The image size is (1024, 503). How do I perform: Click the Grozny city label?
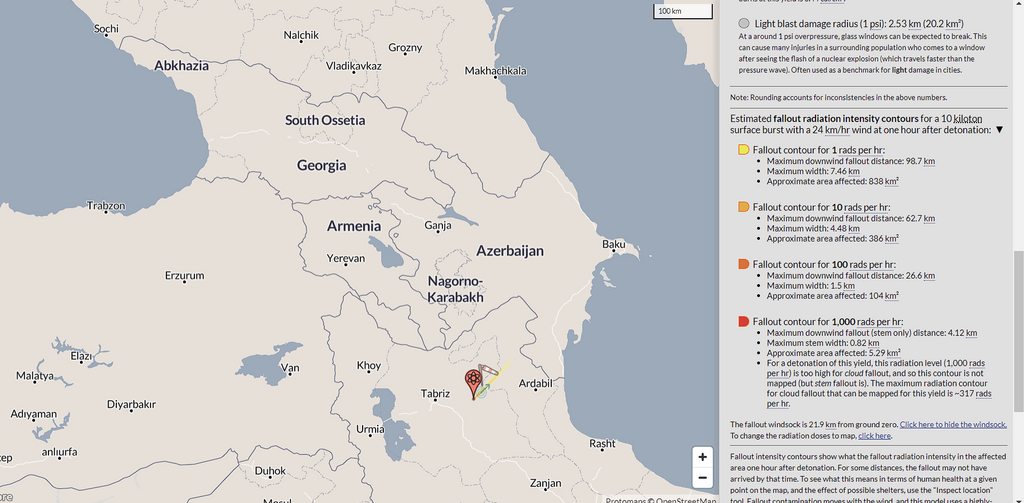click(406, 48)
